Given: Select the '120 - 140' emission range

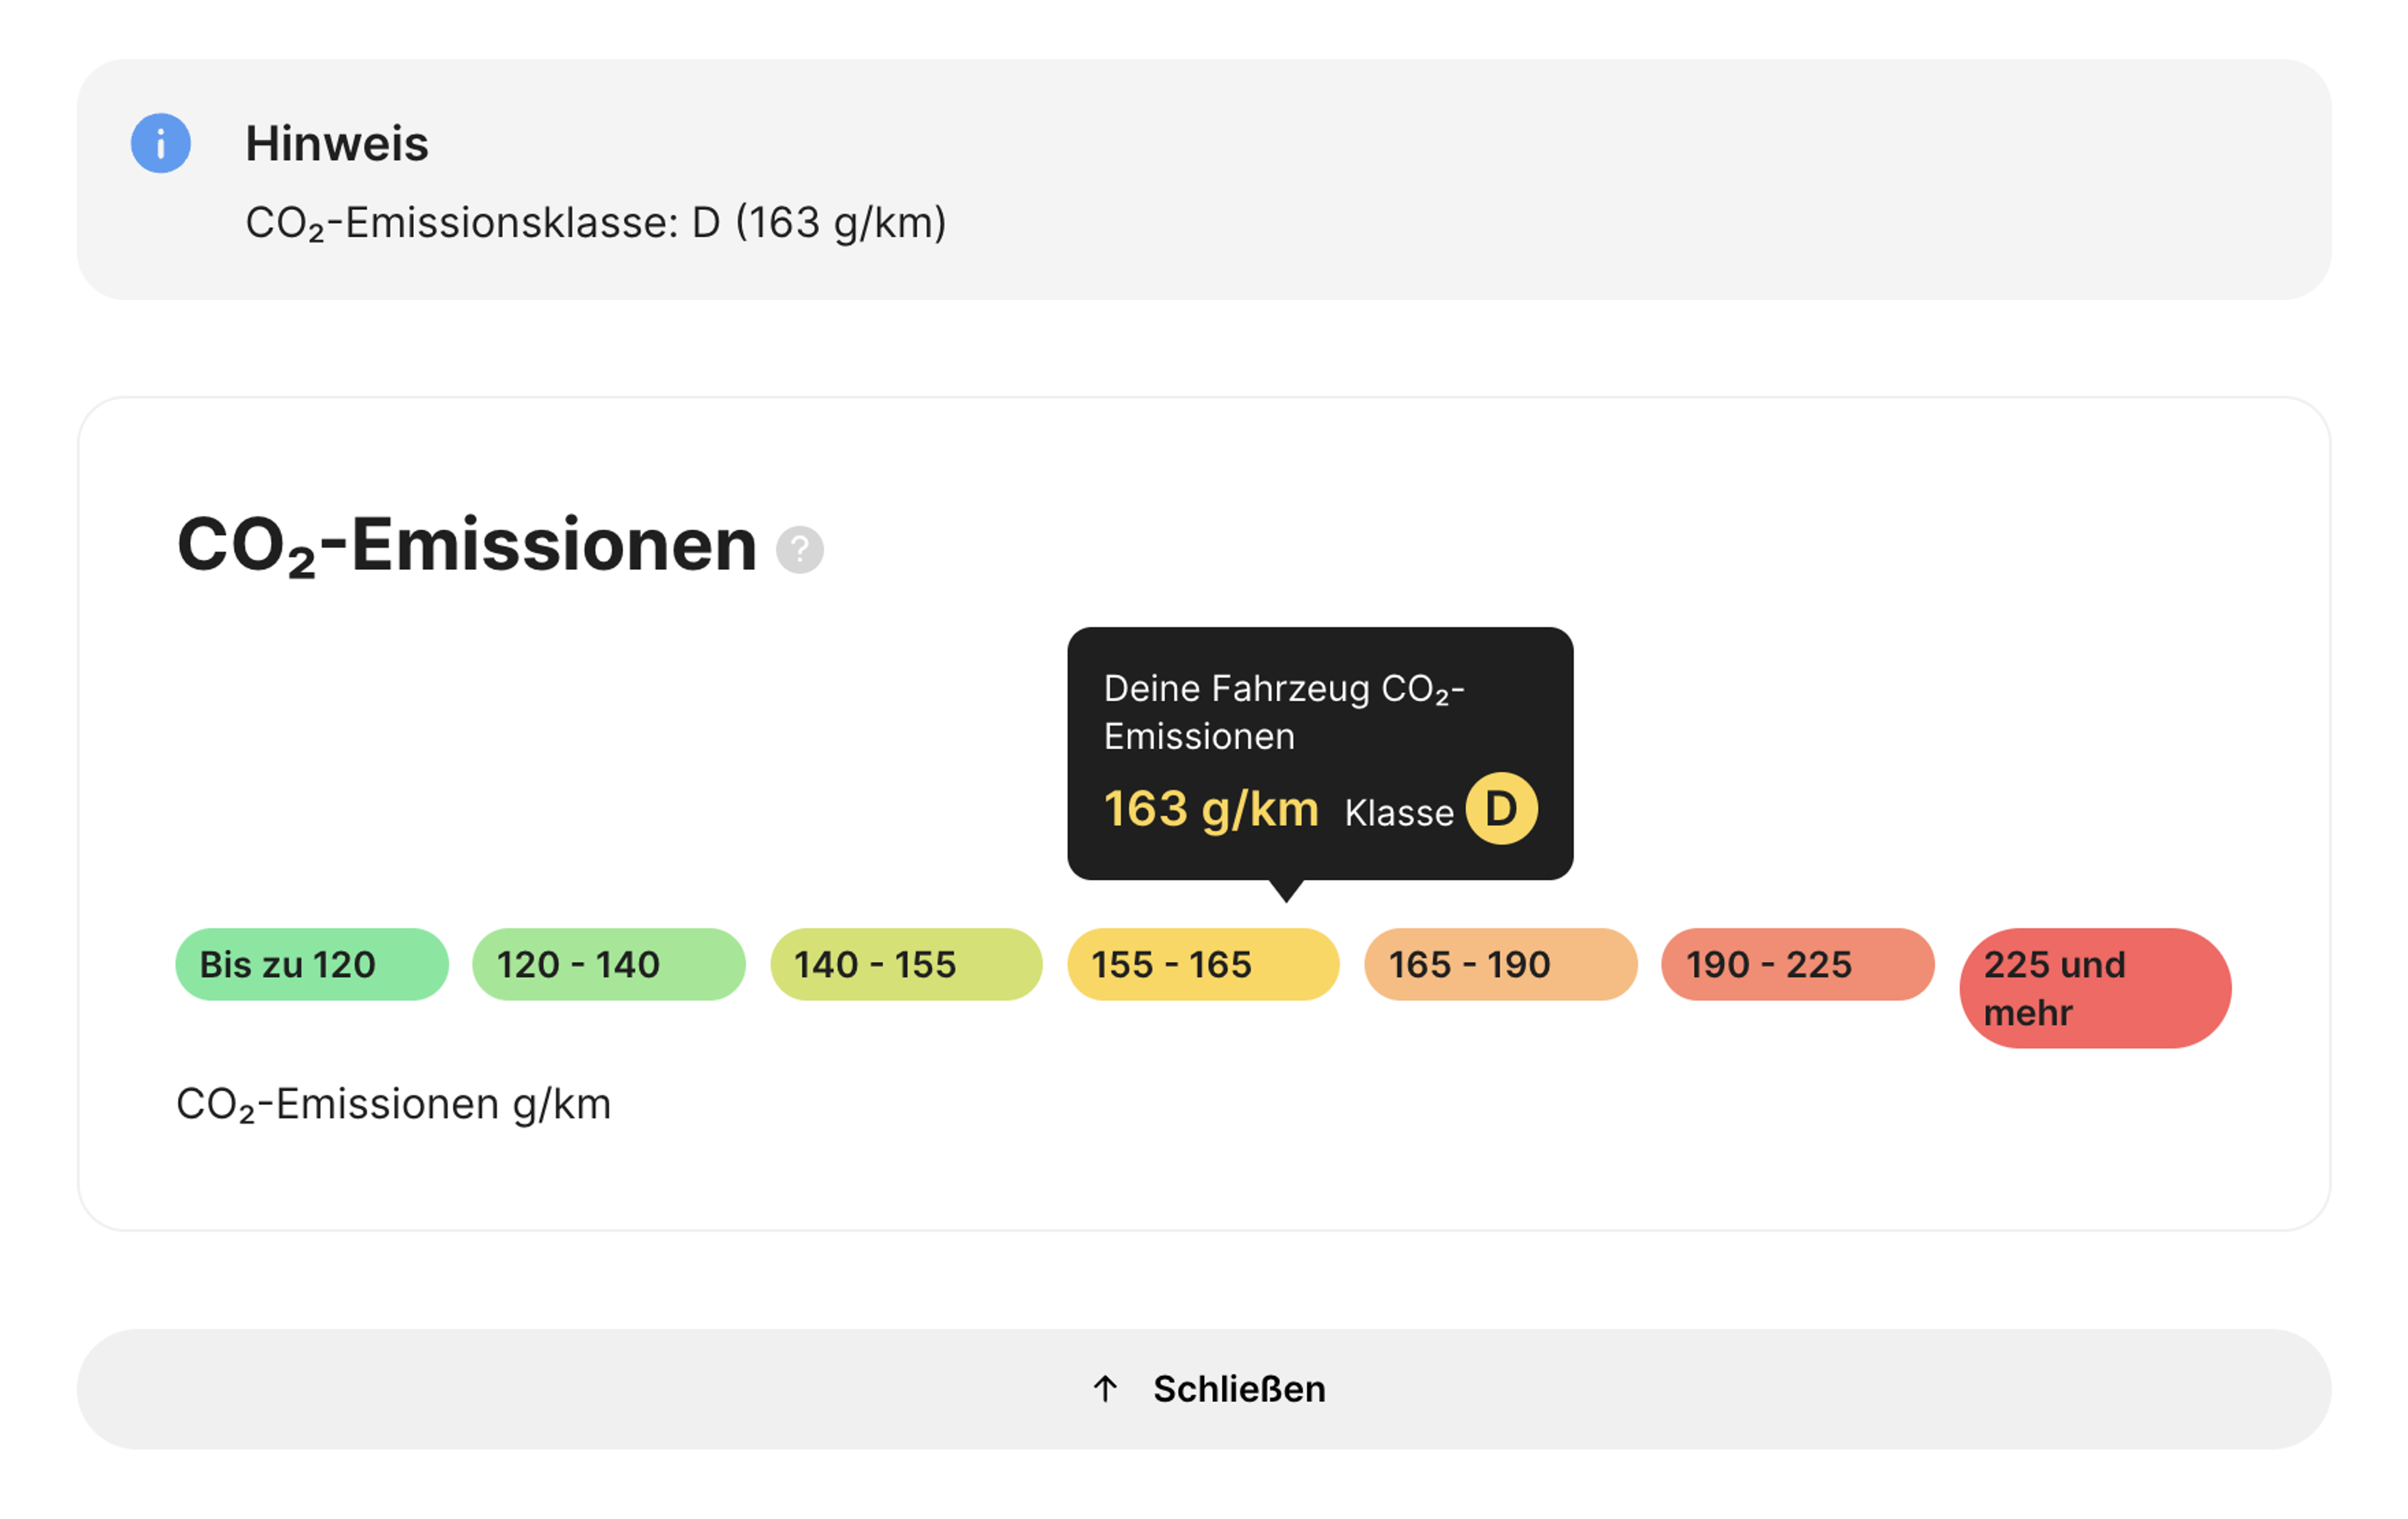Looking at the screenshot, I should click(x=609, y=964).
